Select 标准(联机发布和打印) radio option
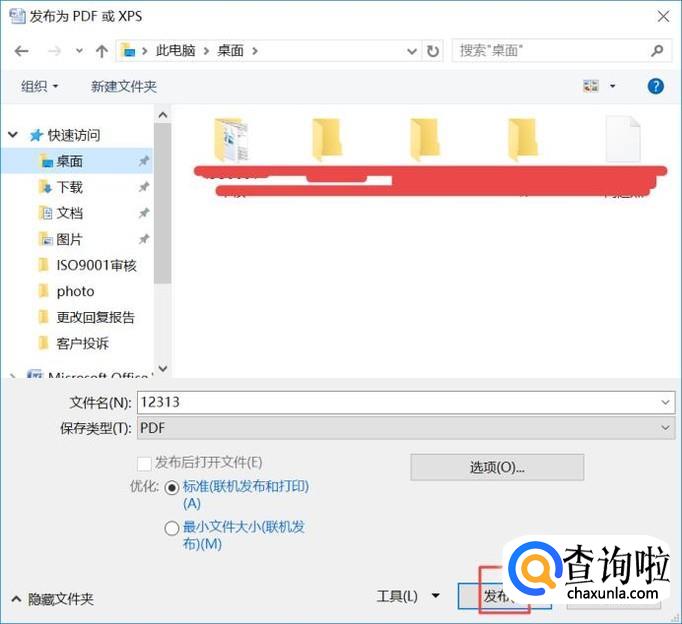 click(x=172, y=487)
